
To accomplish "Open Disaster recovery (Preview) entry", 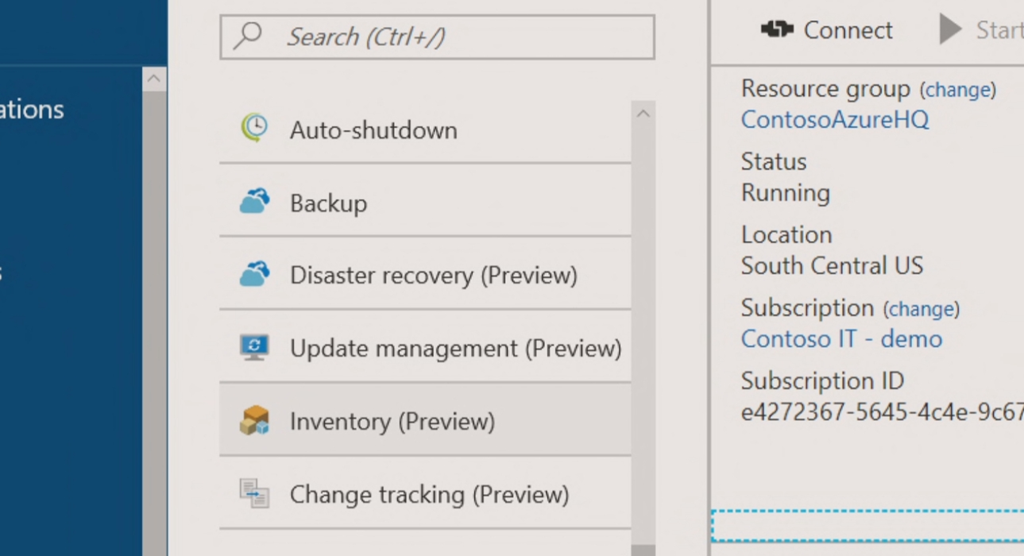I will pos(433,275).
